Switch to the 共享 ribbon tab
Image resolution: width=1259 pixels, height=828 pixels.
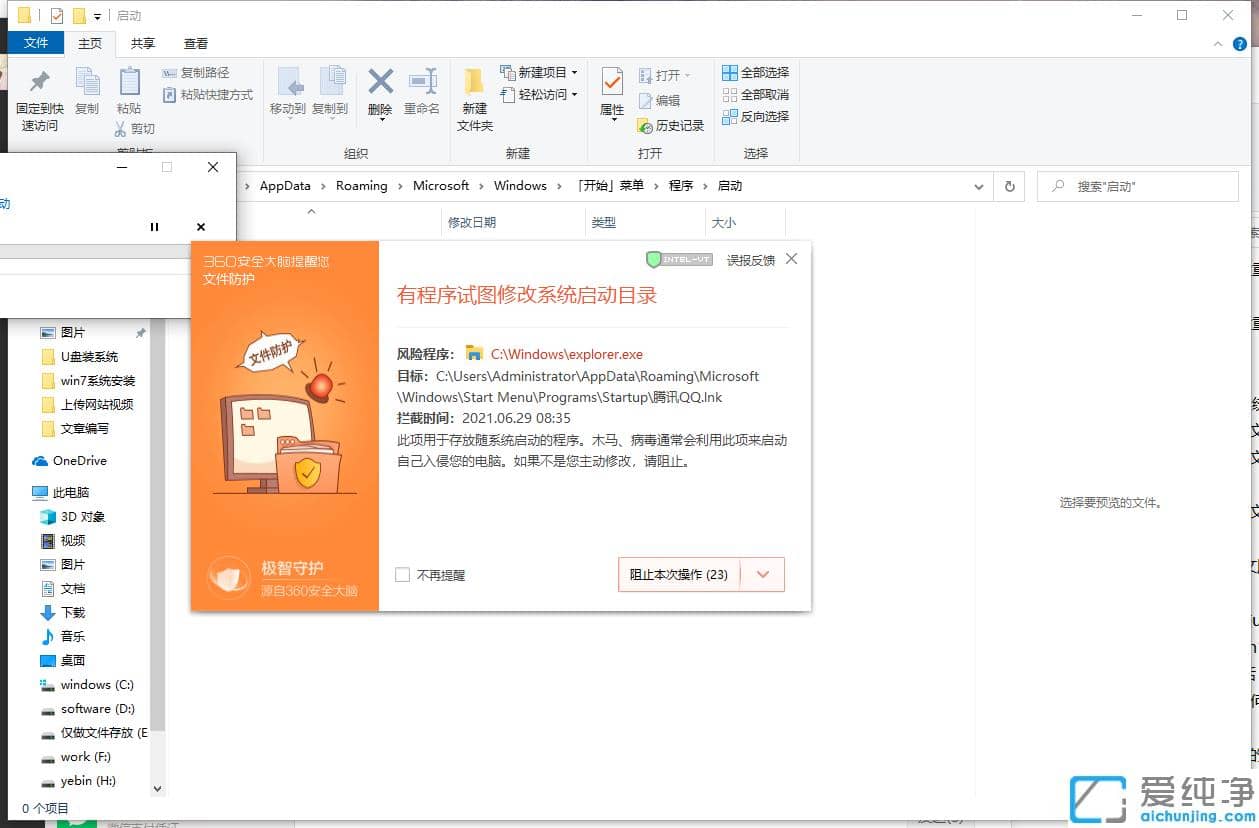(143, 43)
